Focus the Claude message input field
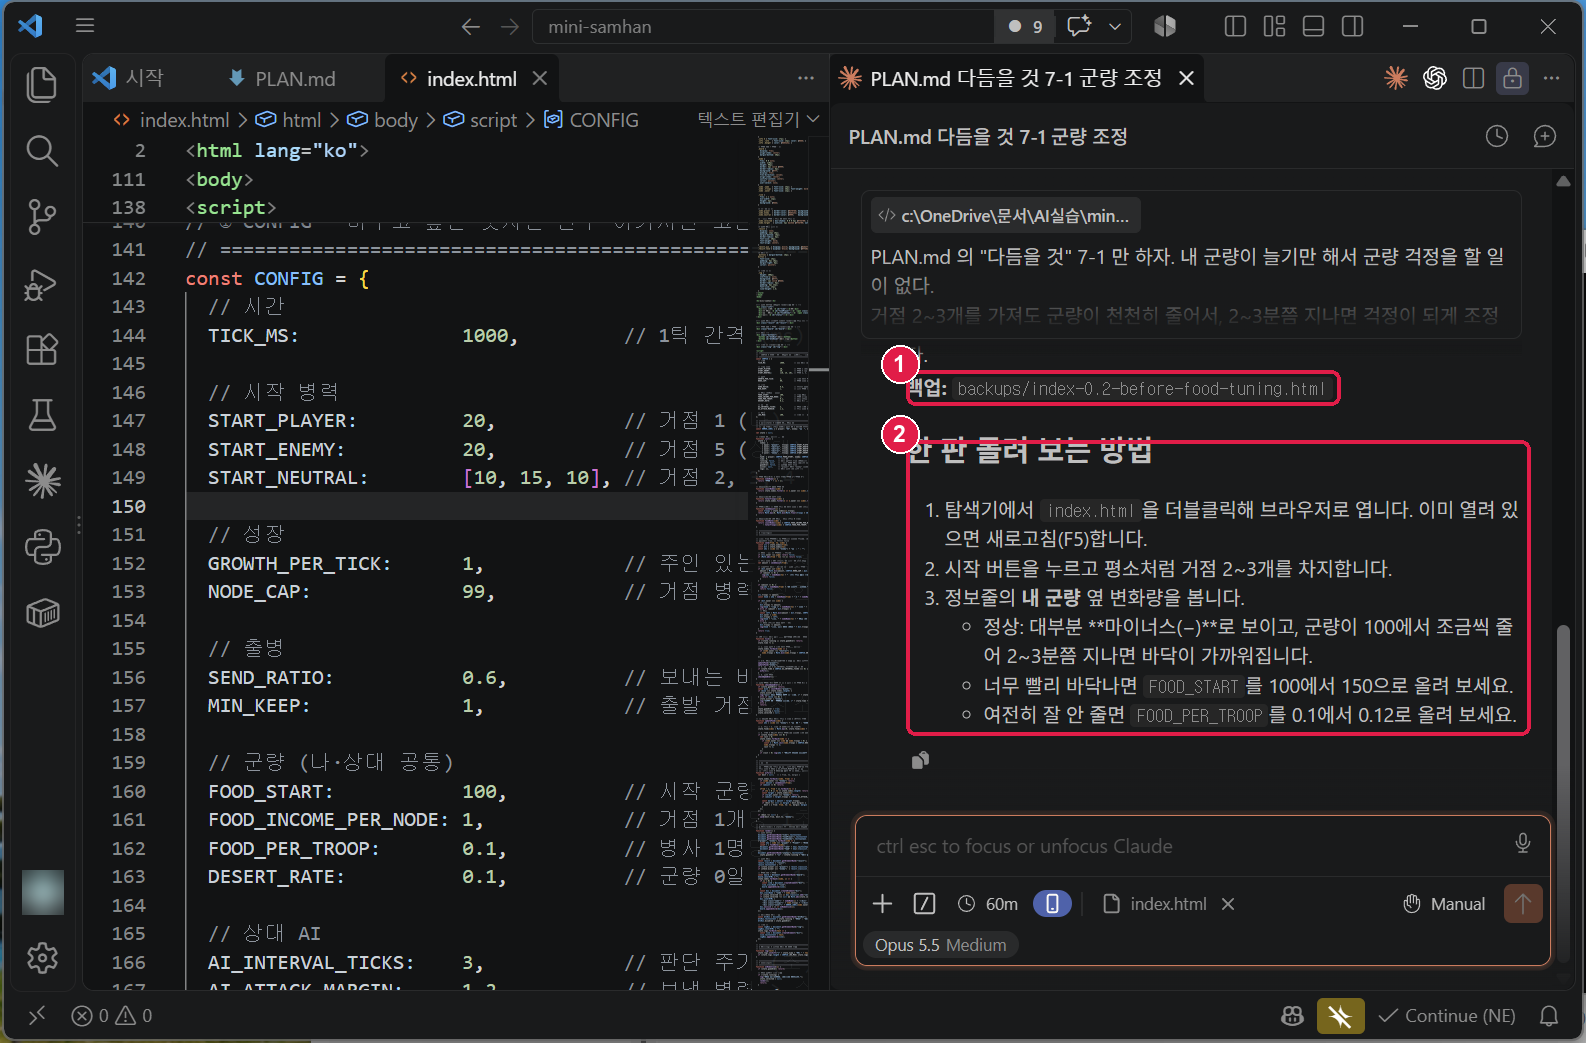This screenshot has width=1586, height=1043. (1190, 846)
